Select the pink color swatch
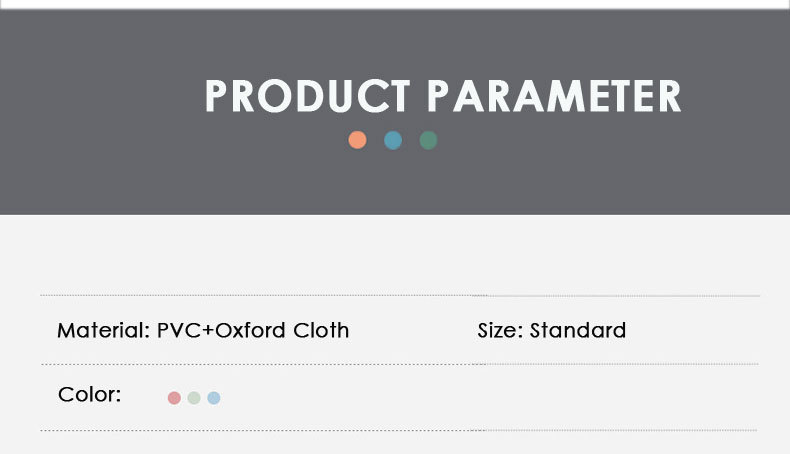Viewport: 790px width, 454px height. tap(174, 398)
